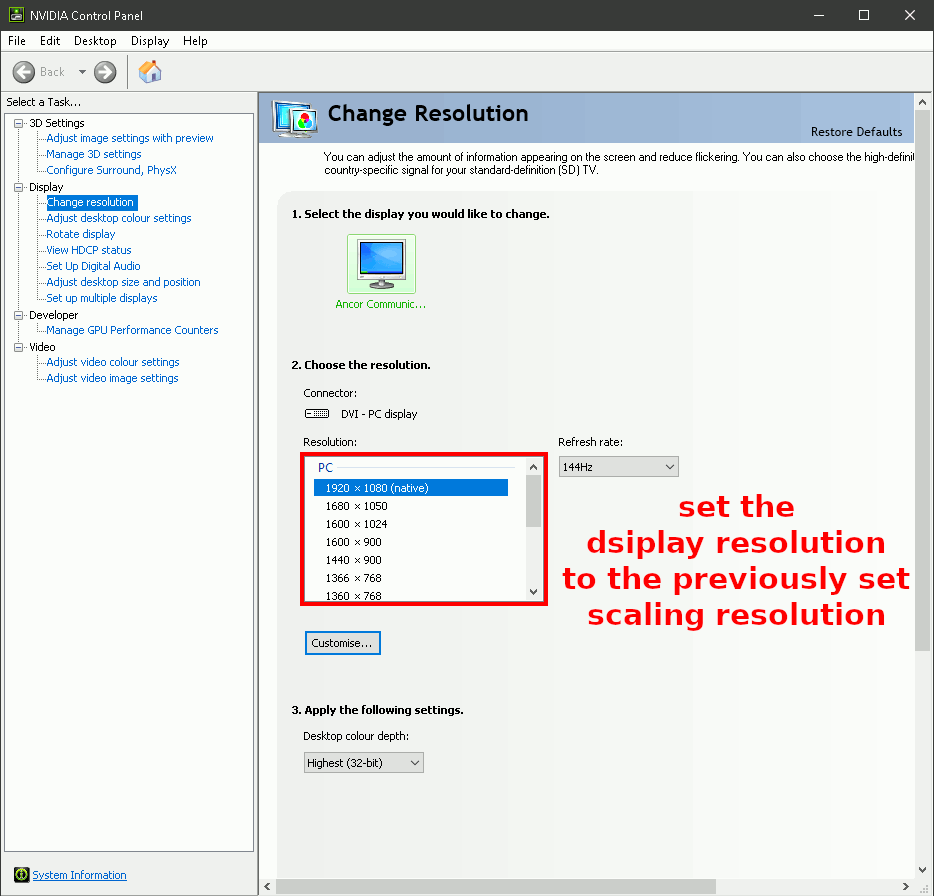Click main panel vertical scroll down arrow
The image size is (934, 896).
point(923,869)
